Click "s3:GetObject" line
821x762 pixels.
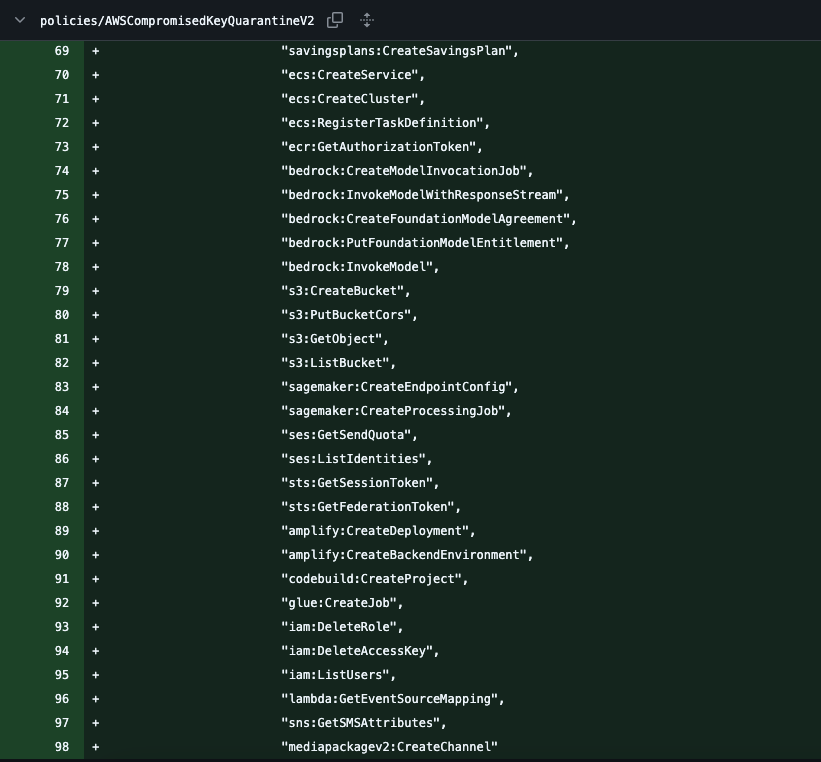(x=335, y=339)
